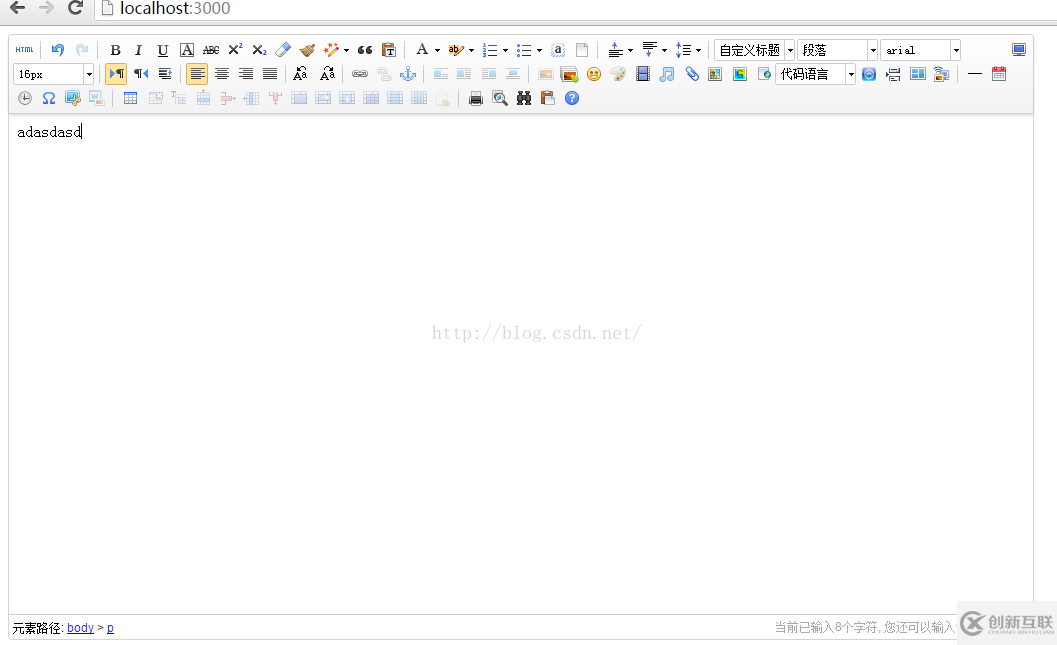
Task: Click the paste as plain text icon
Action: point(389,50)
